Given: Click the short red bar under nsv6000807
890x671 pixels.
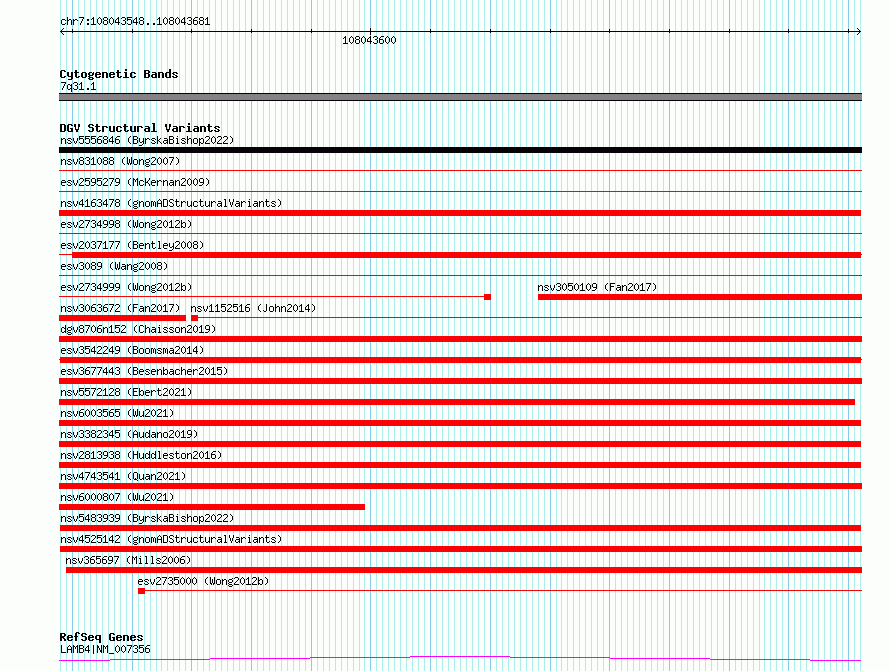Looking at the screenshot, I should click(x=212, y=507).
